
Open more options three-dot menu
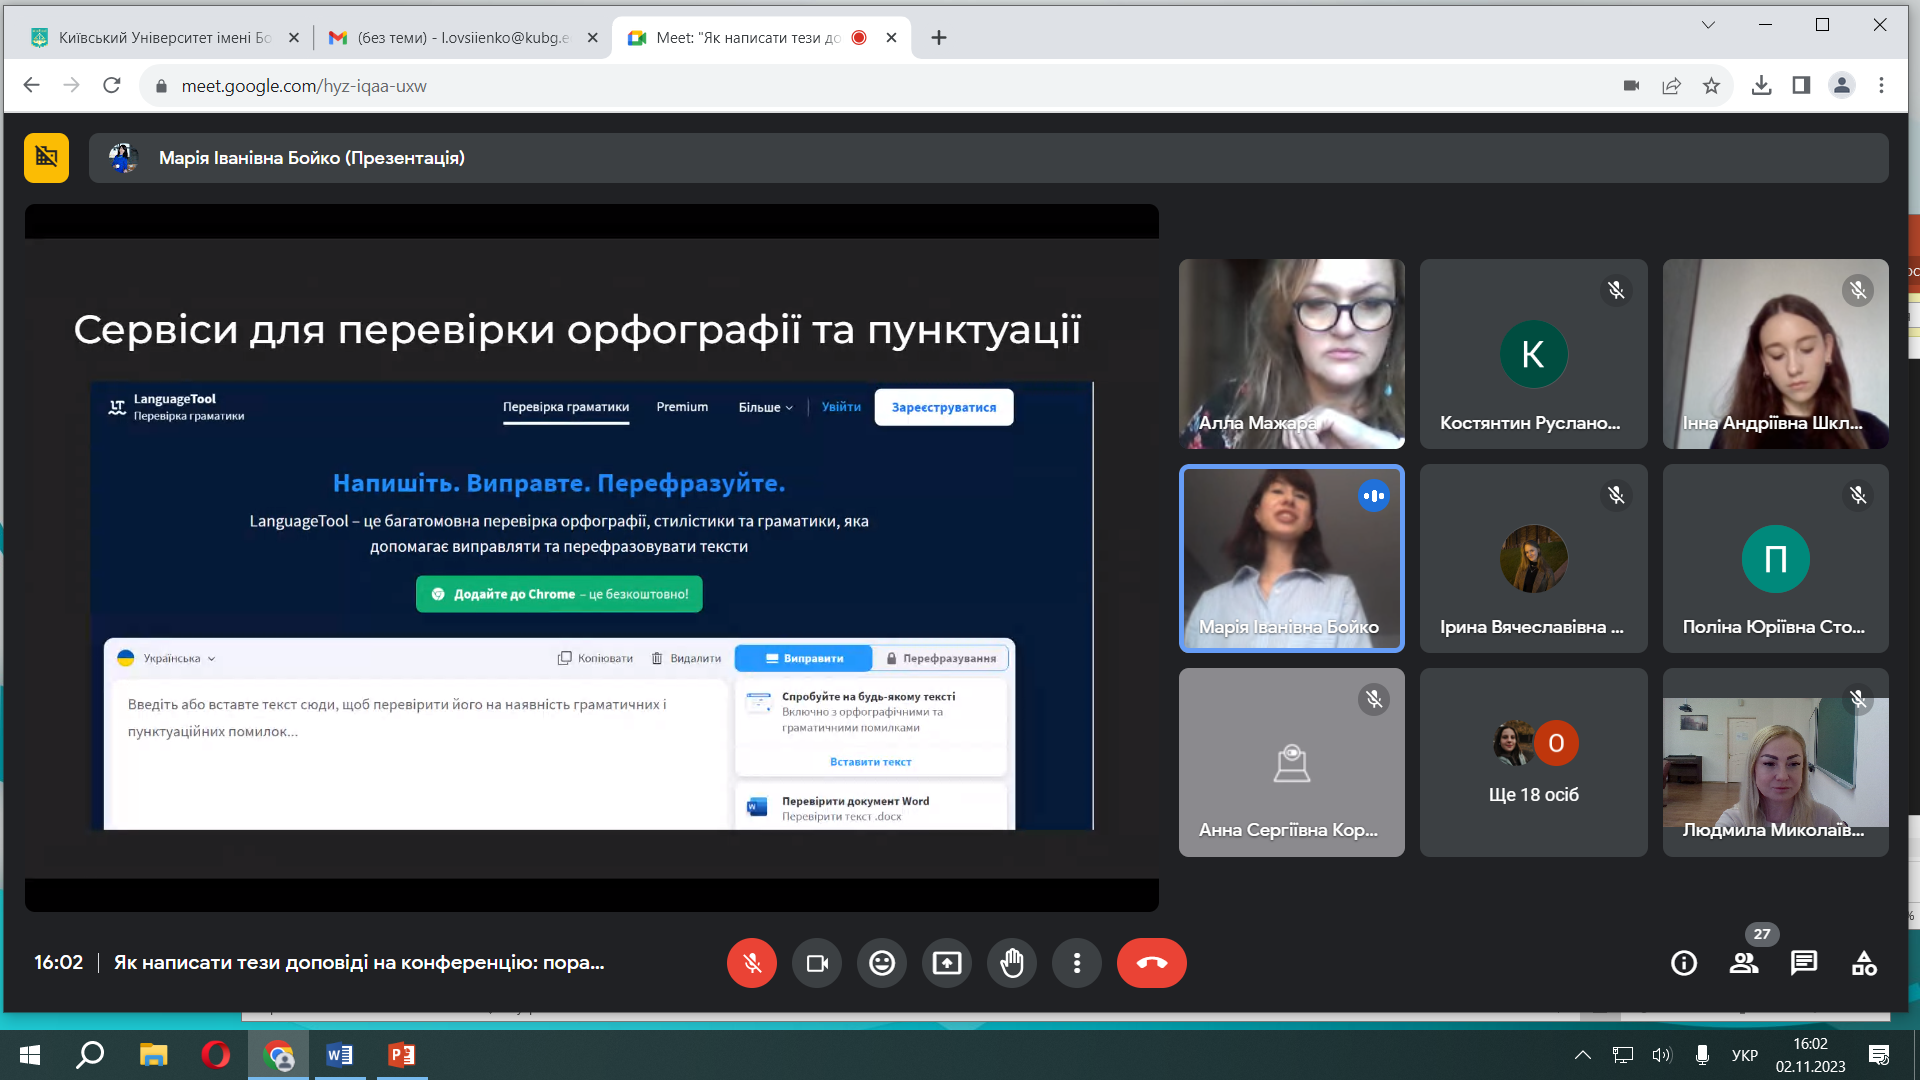click(x=1077, y=963)
